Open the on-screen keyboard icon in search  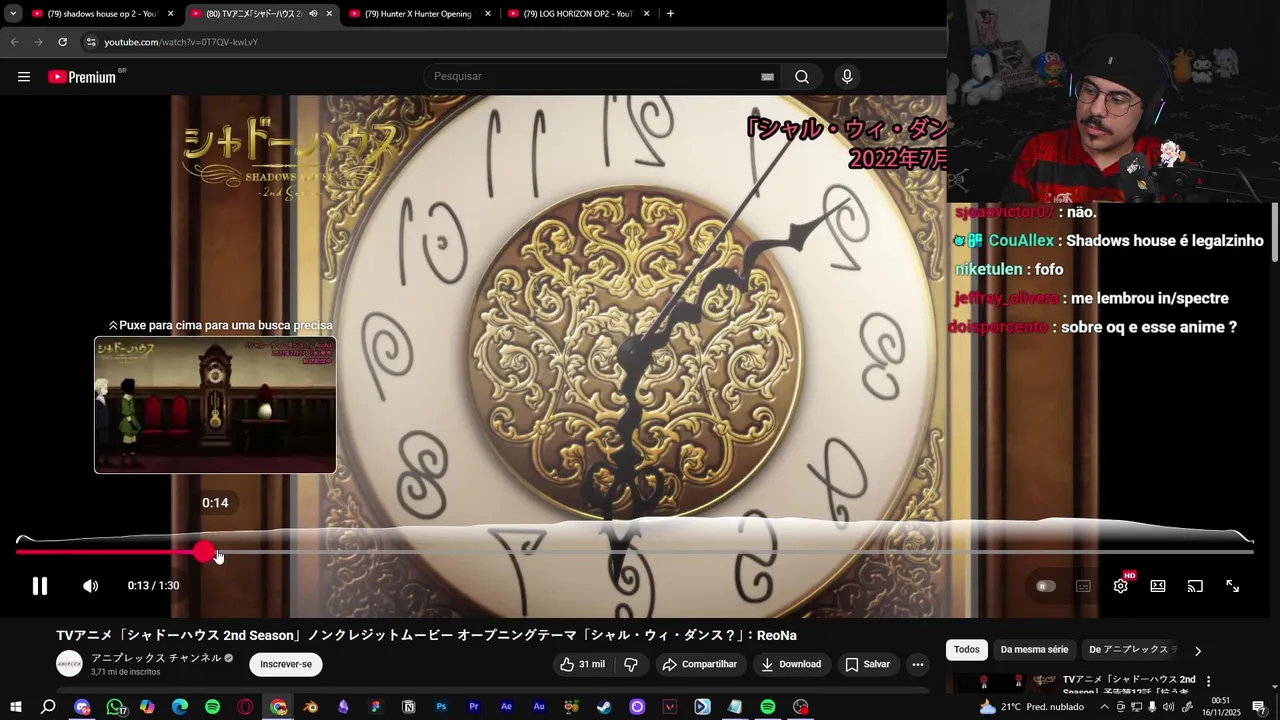[x=767, y=77]
